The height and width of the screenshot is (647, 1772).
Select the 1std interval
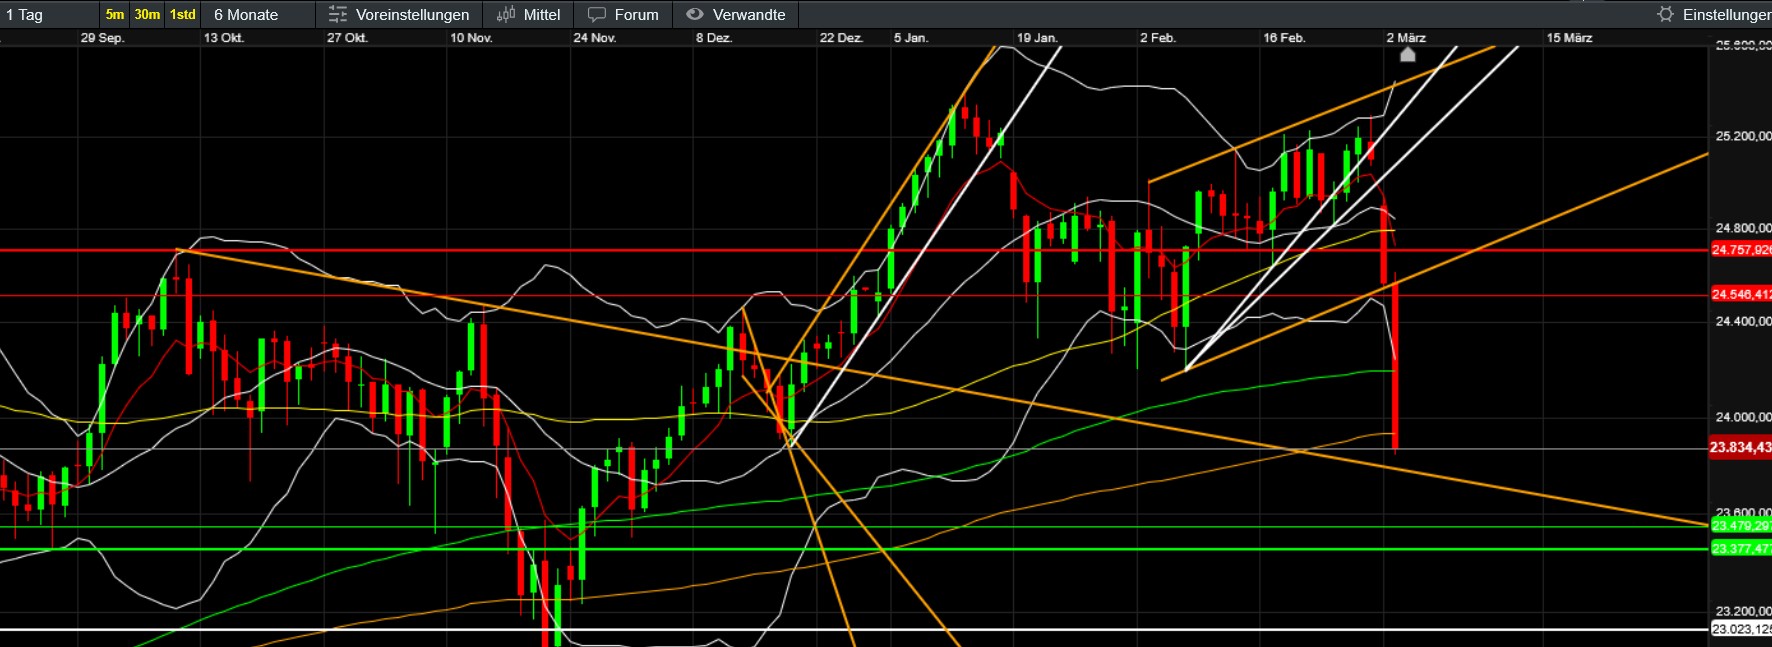182,15
